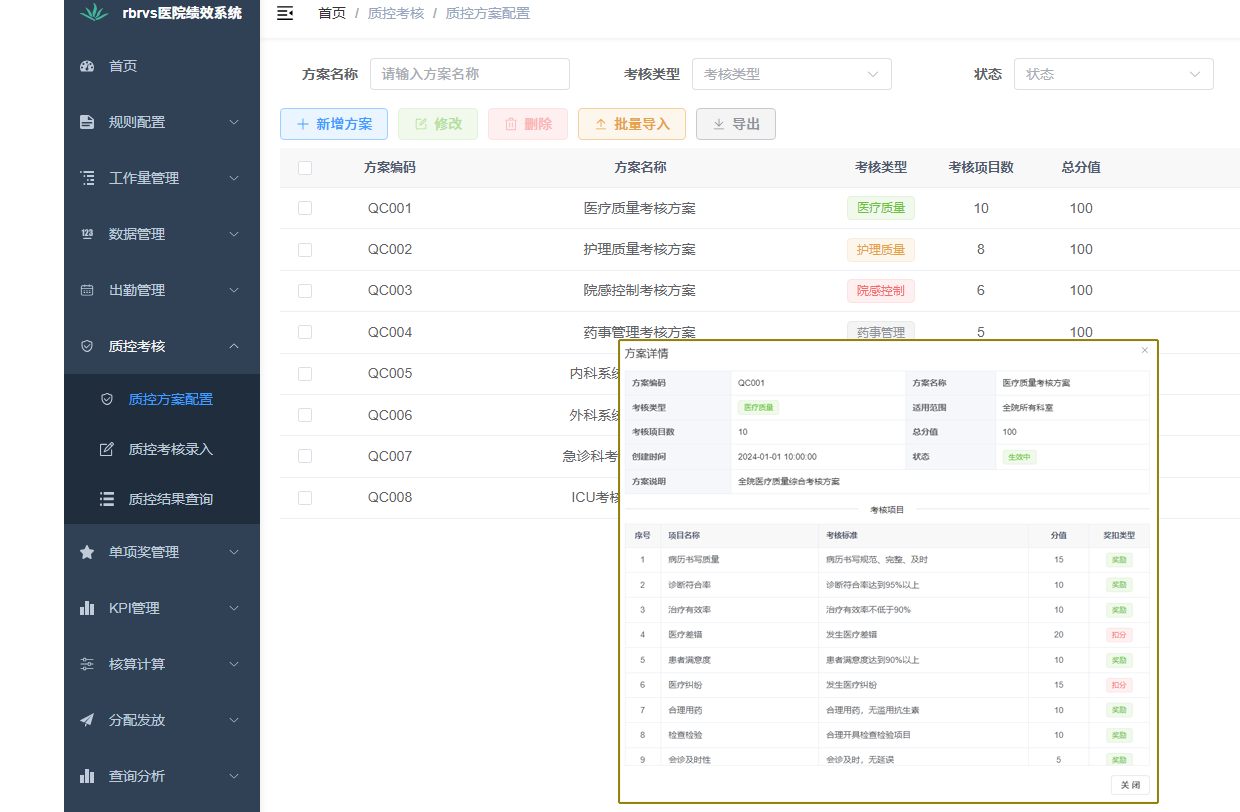
Task: Select the 首页 home icon in sidebar
Action: point(86,66)
